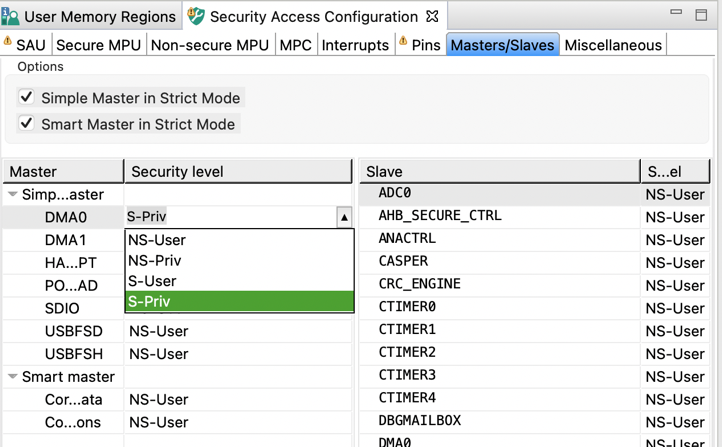
Task: Open ADC0 security level NS-User cell
Action: [675, 194]
